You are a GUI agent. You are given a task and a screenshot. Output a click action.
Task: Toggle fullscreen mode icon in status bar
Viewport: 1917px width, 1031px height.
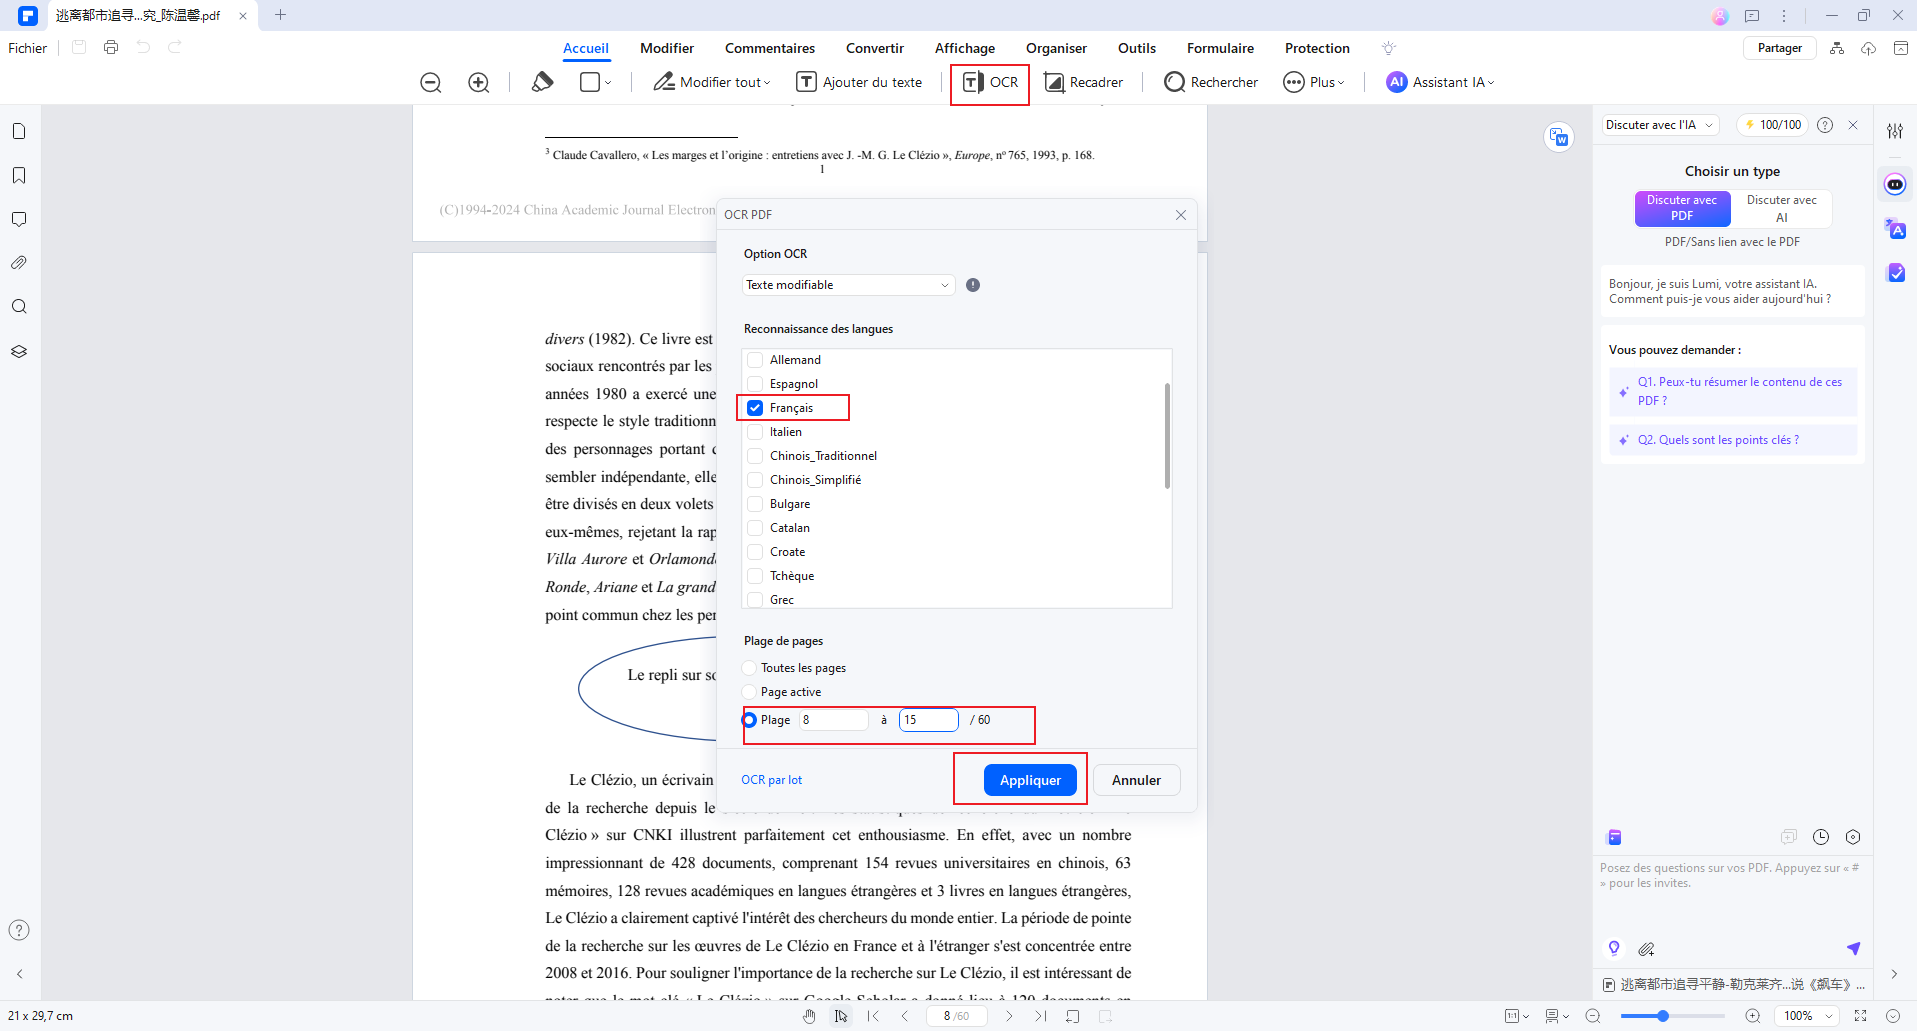tap(1861, 1016)
